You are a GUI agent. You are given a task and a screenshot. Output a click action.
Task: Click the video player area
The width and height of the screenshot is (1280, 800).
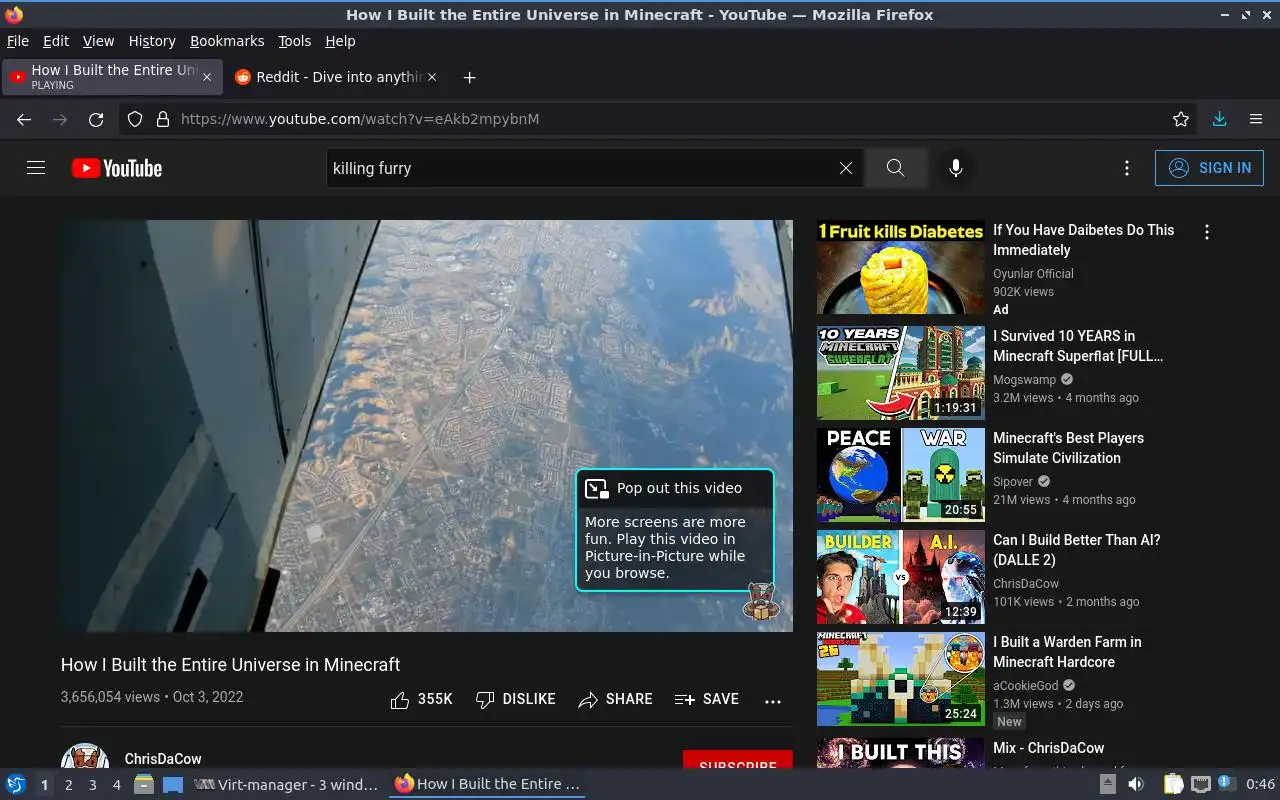pos(427,426)
